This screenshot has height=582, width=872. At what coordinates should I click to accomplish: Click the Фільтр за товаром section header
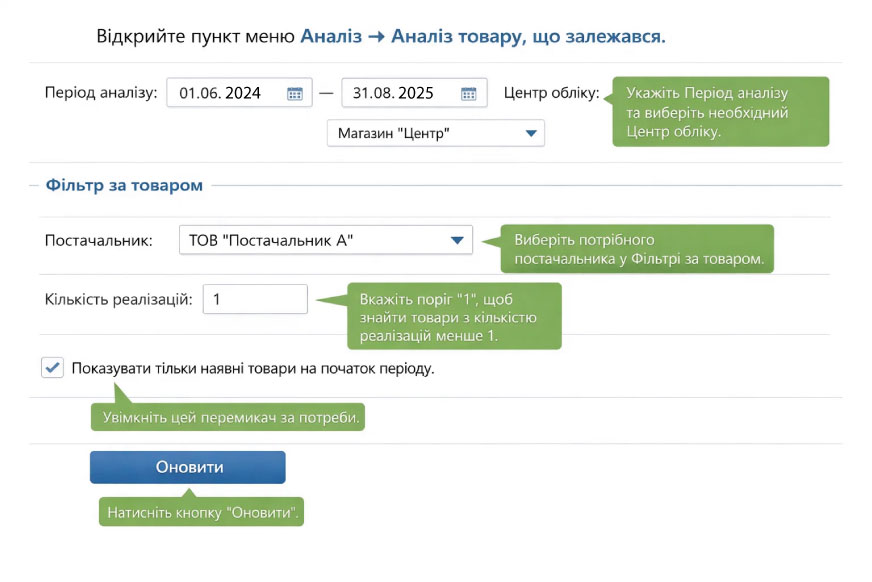point(124,185)
